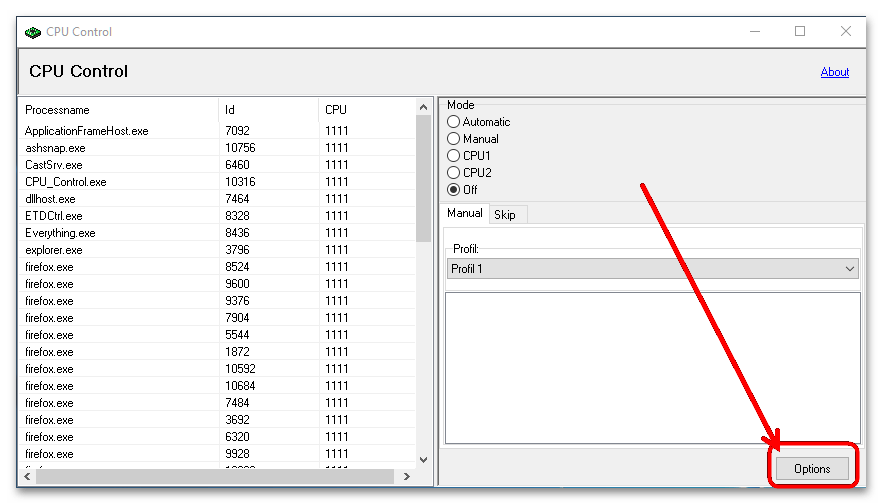Maximize the CPU Control window
The image size is (882, 504).
click(x=800, y=31)
